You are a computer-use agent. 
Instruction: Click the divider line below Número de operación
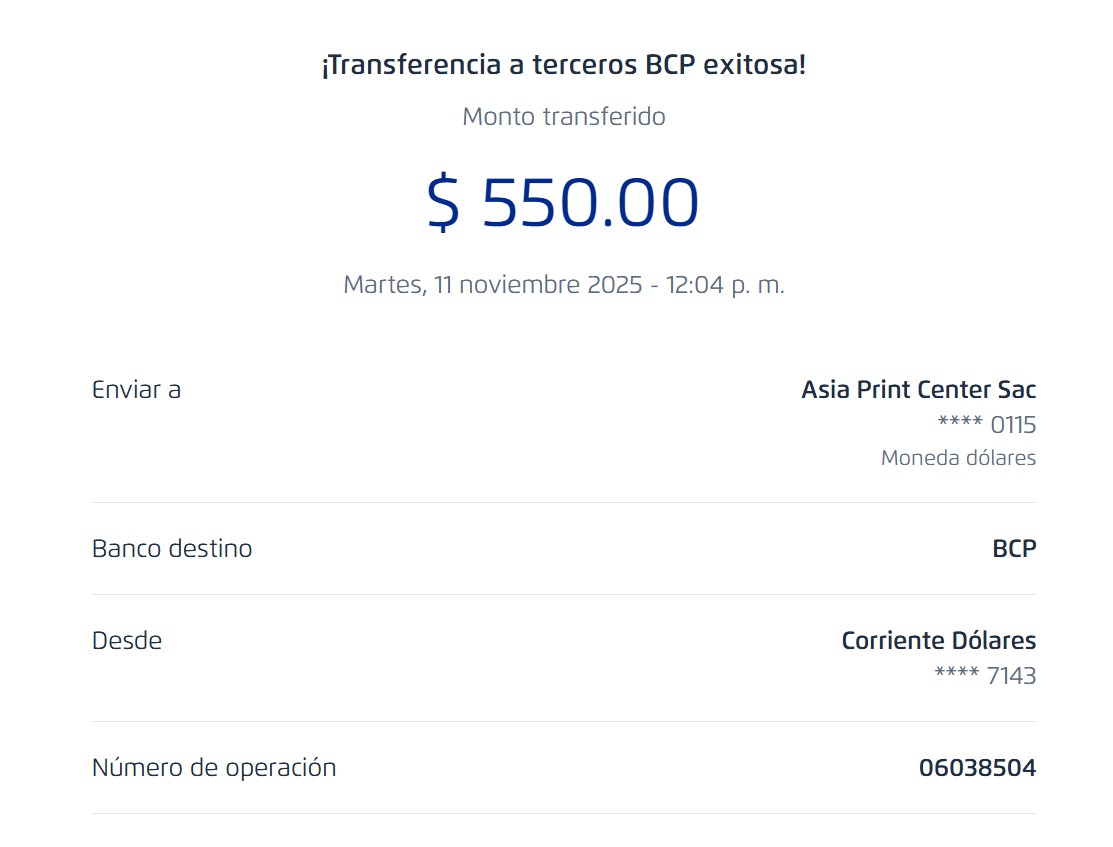564,813
